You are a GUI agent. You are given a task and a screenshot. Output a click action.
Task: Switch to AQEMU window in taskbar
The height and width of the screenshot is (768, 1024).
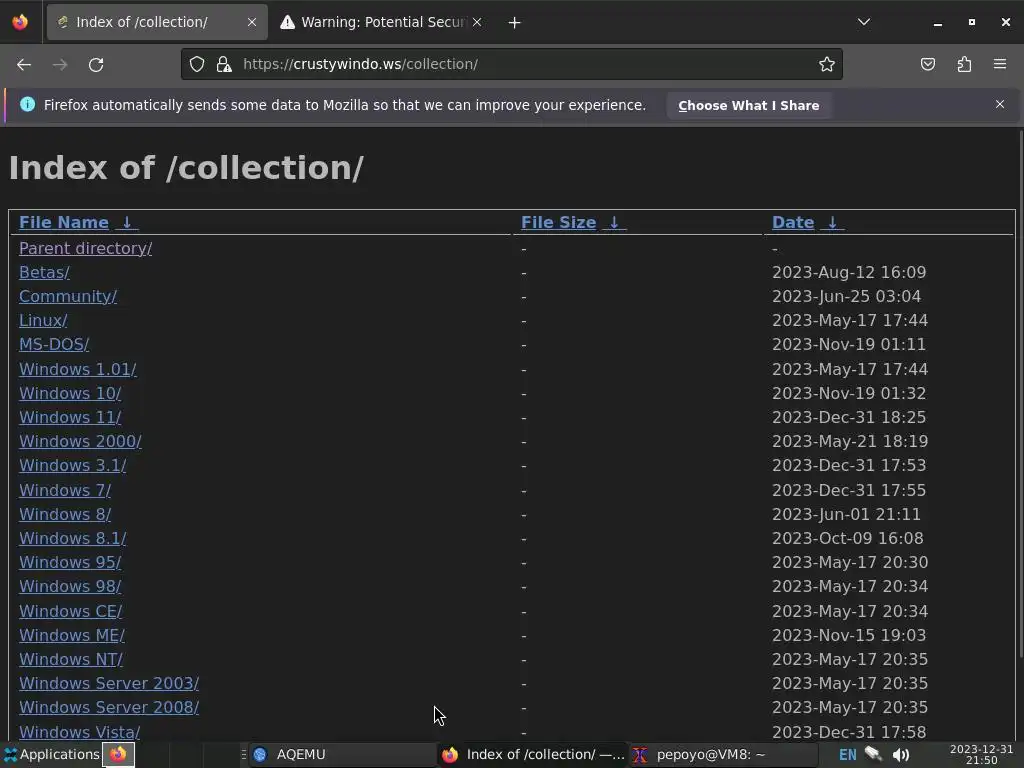coord(340,755)
